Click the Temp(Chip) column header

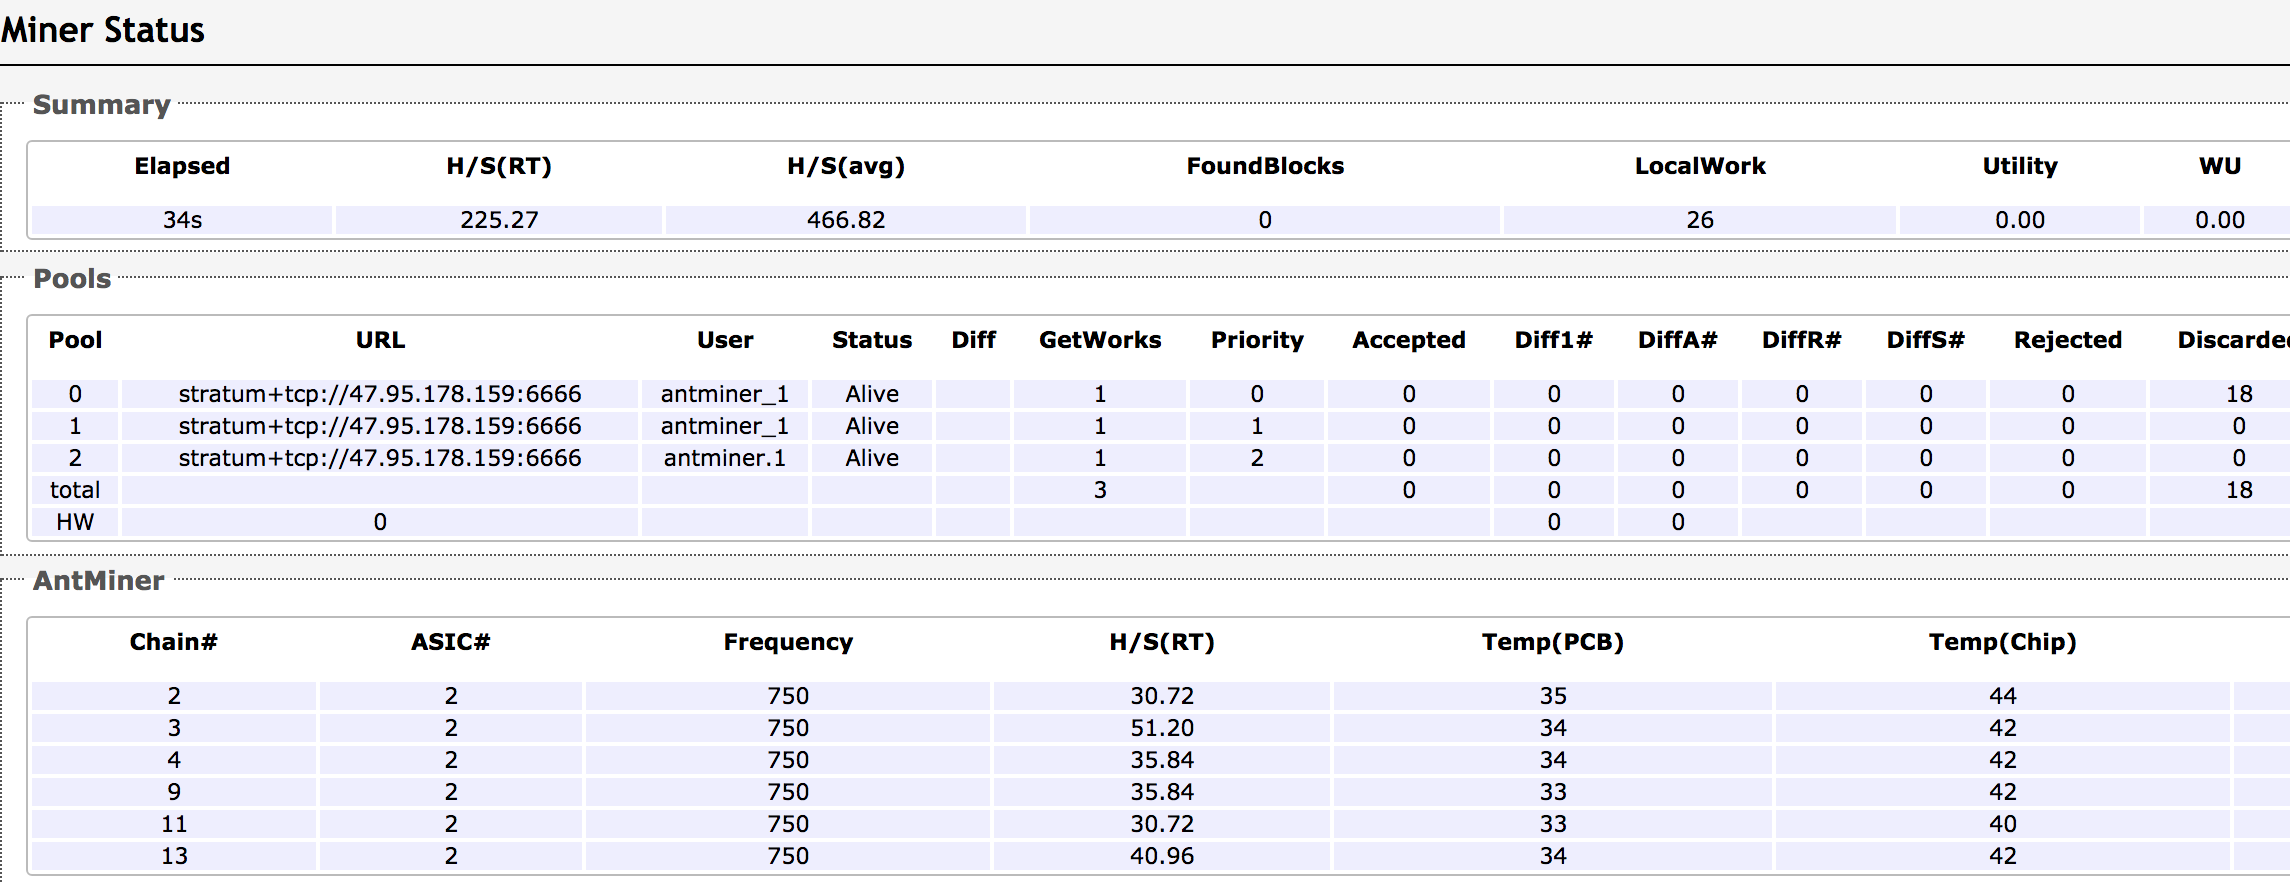[2003, 642]
